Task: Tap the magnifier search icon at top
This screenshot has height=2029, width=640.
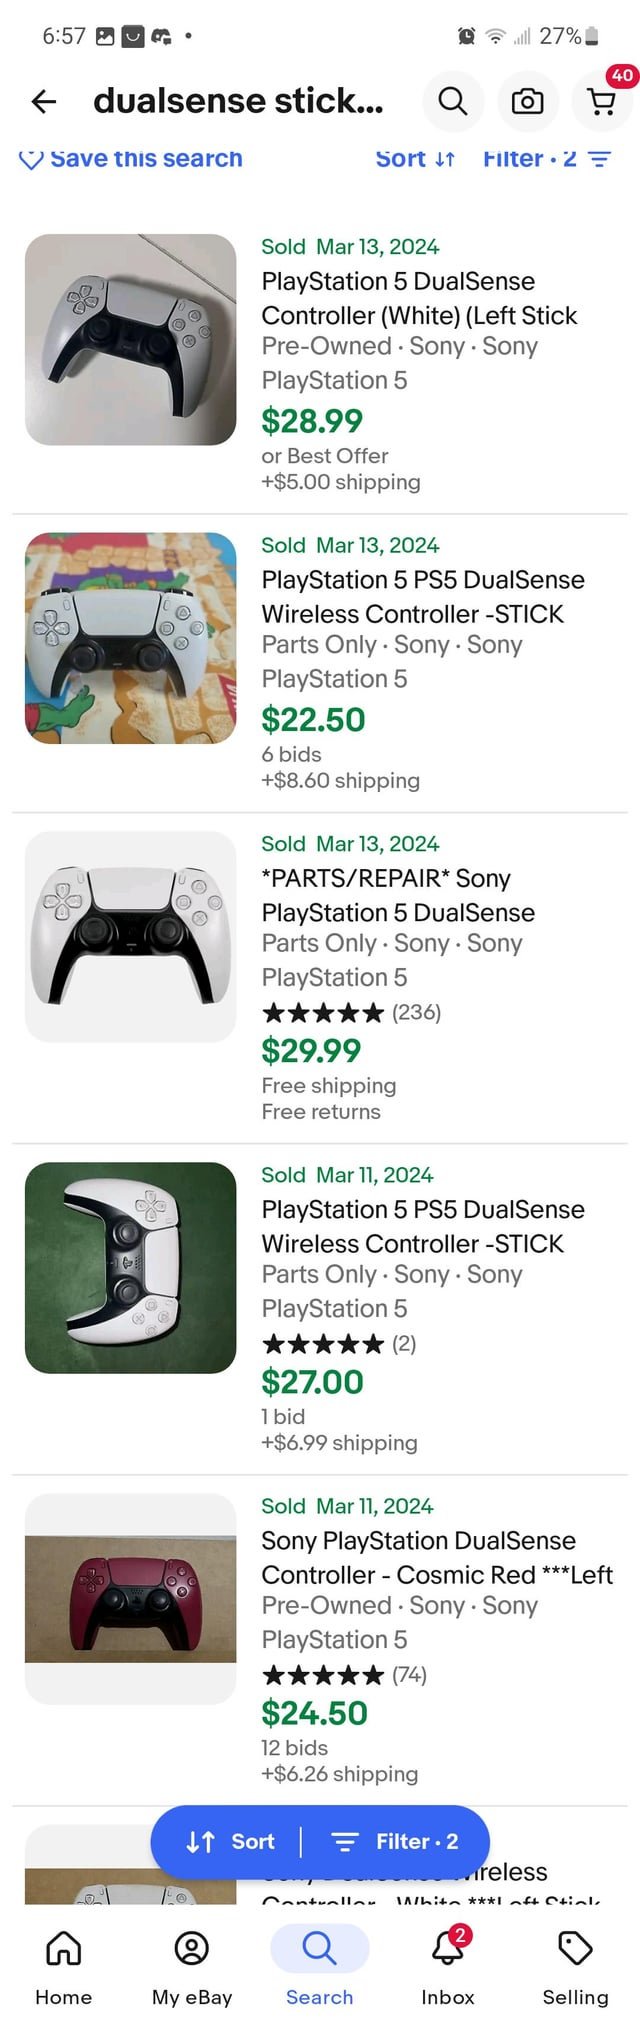Action: pos(453,101)
